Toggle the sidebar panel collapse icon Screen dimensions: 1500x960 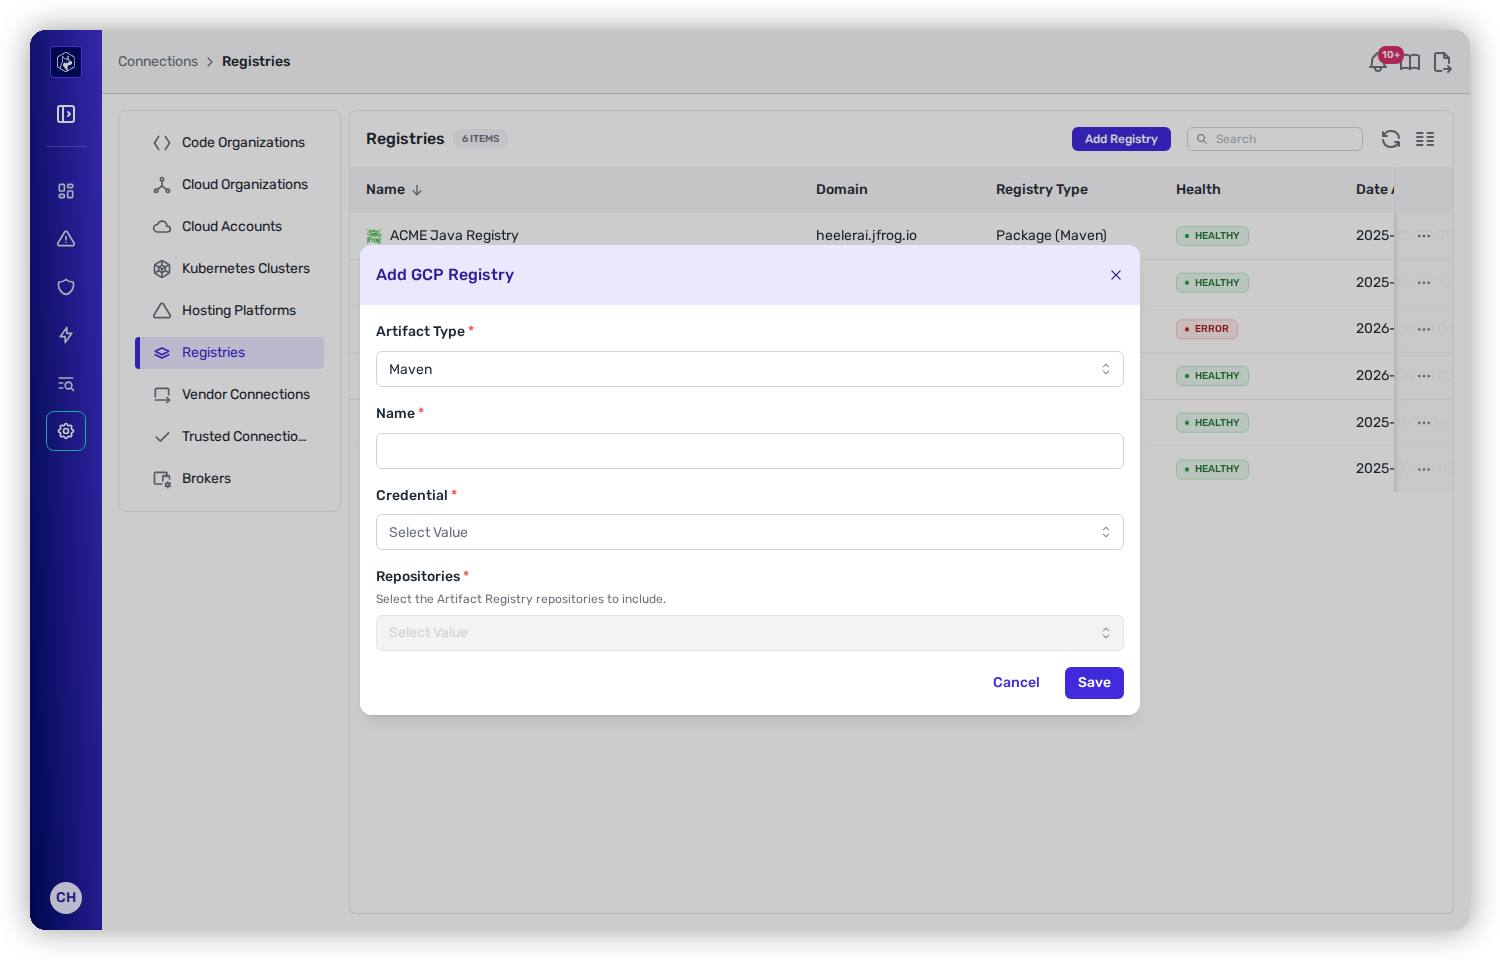pyautogui.click(x=66, y=114)
